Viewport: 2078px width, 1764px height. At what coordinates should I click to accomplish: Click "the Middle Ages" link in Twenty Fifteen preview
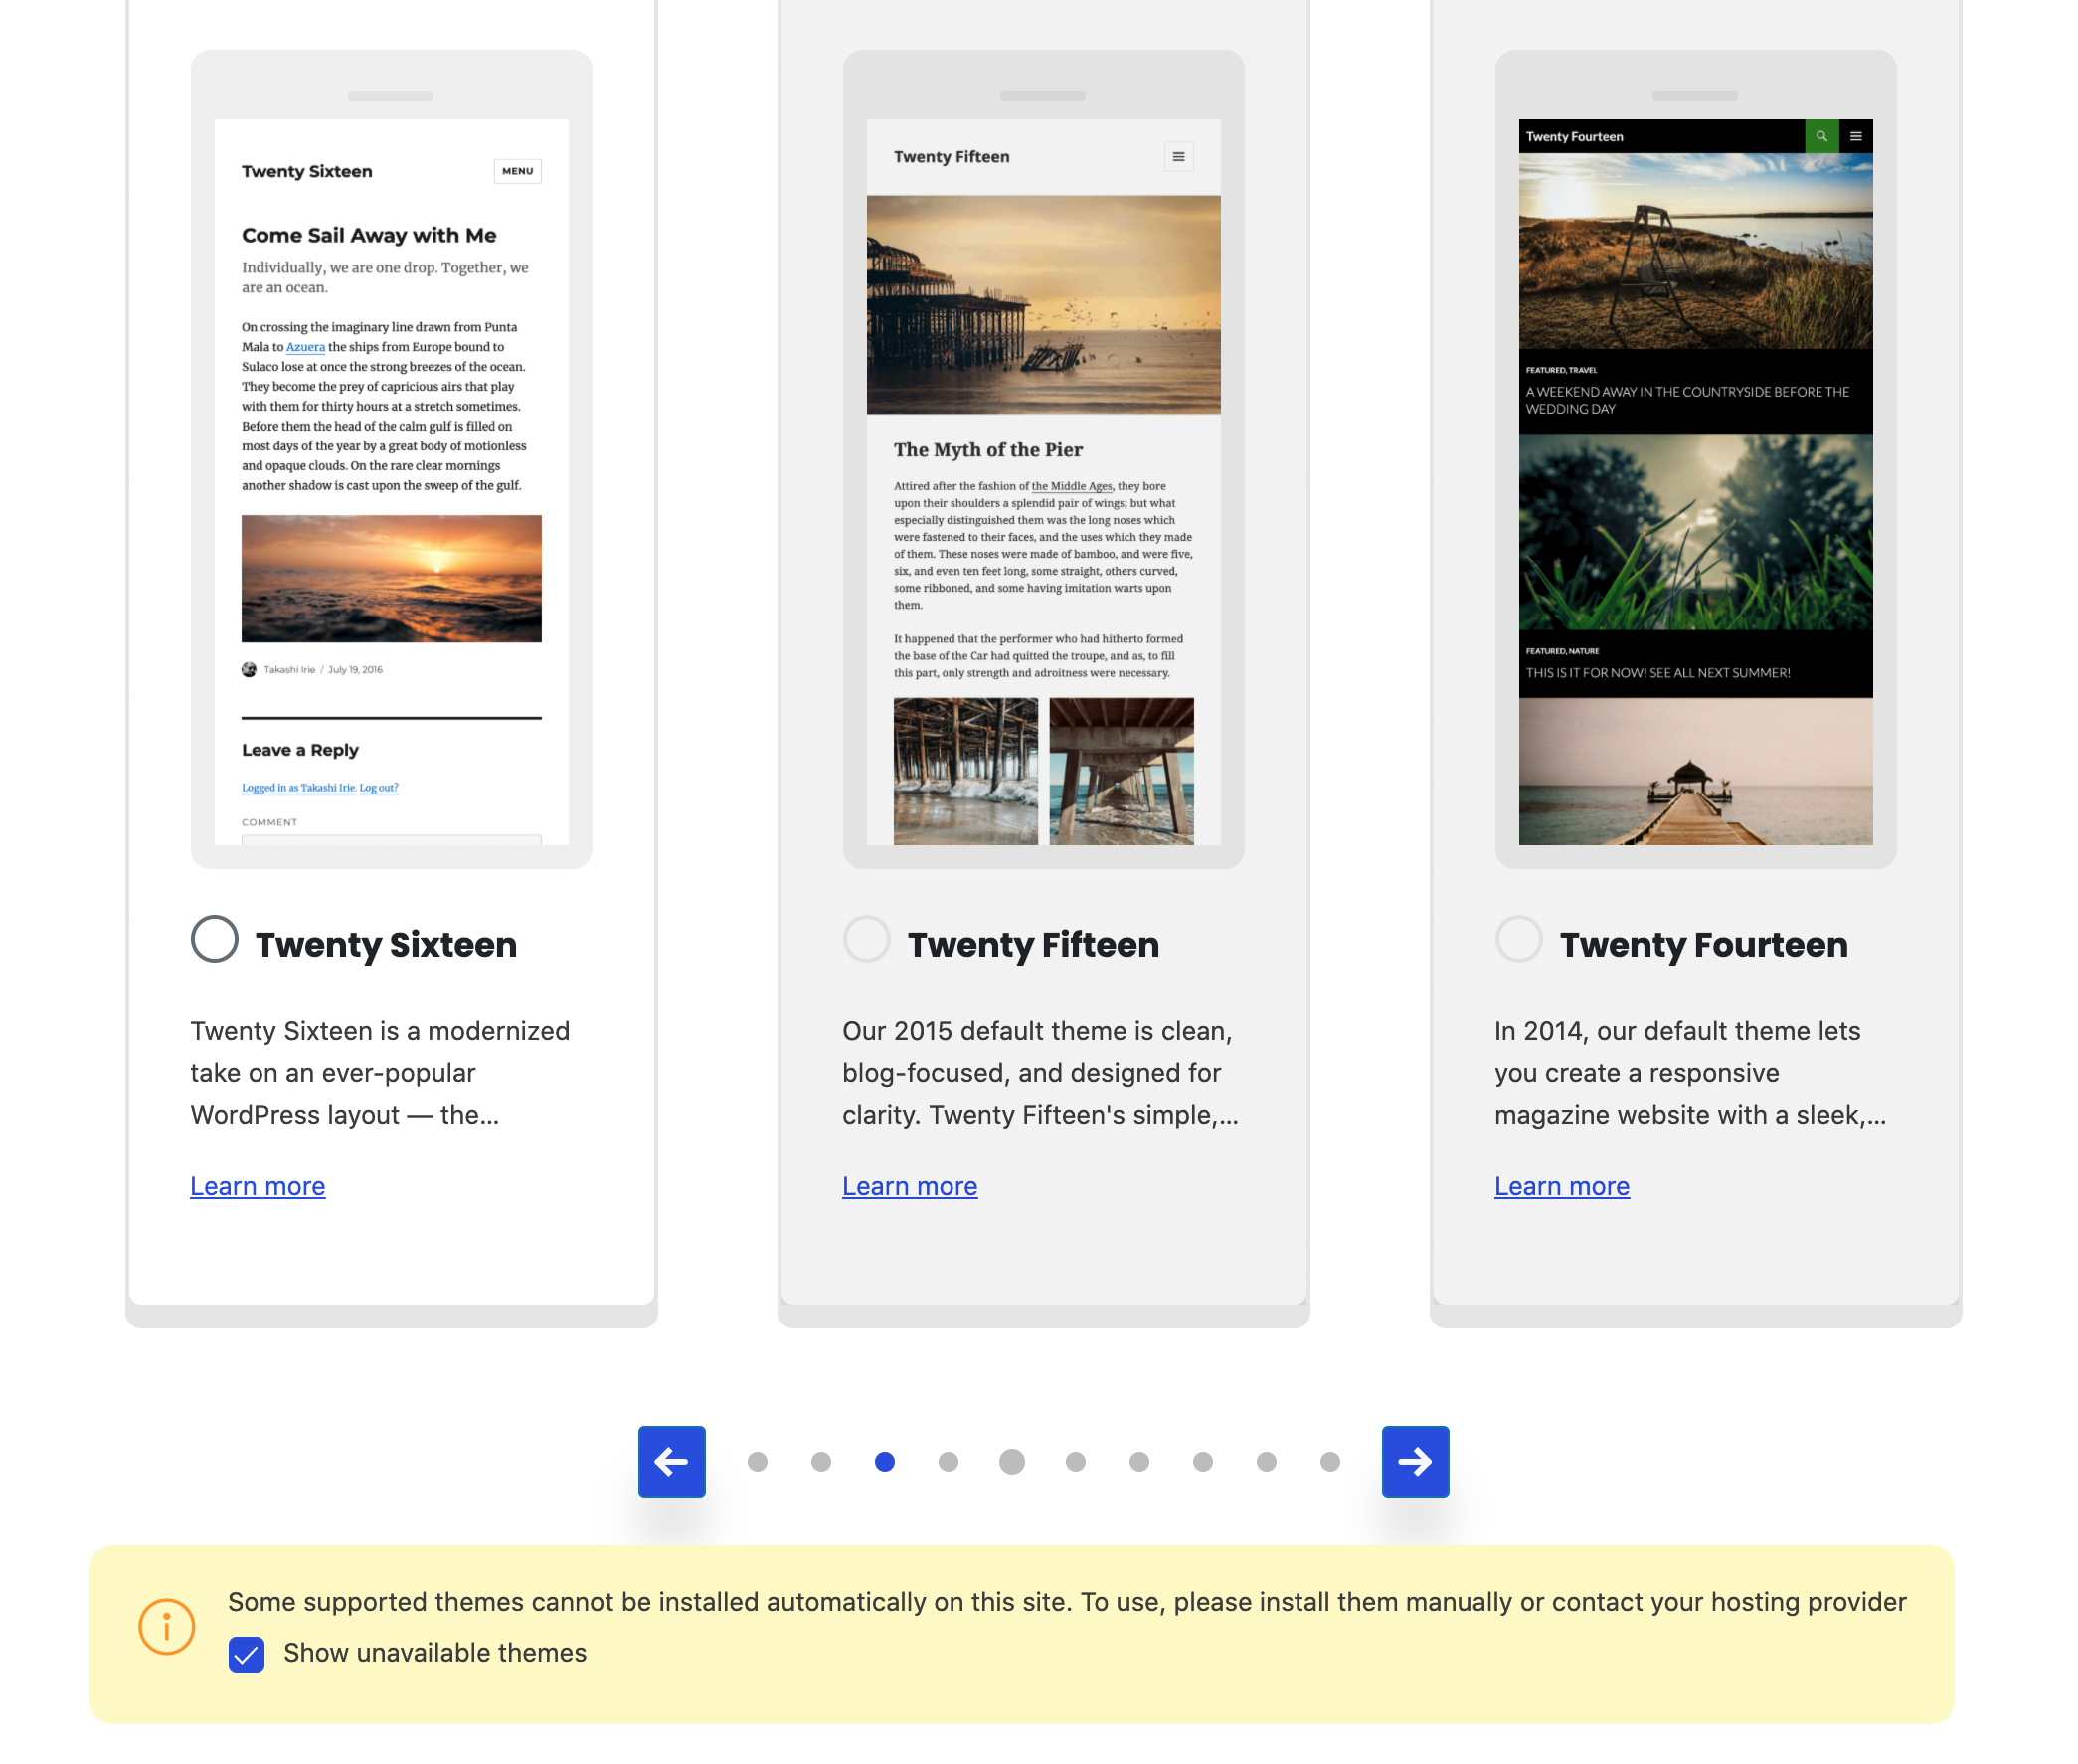[1071, 485]
